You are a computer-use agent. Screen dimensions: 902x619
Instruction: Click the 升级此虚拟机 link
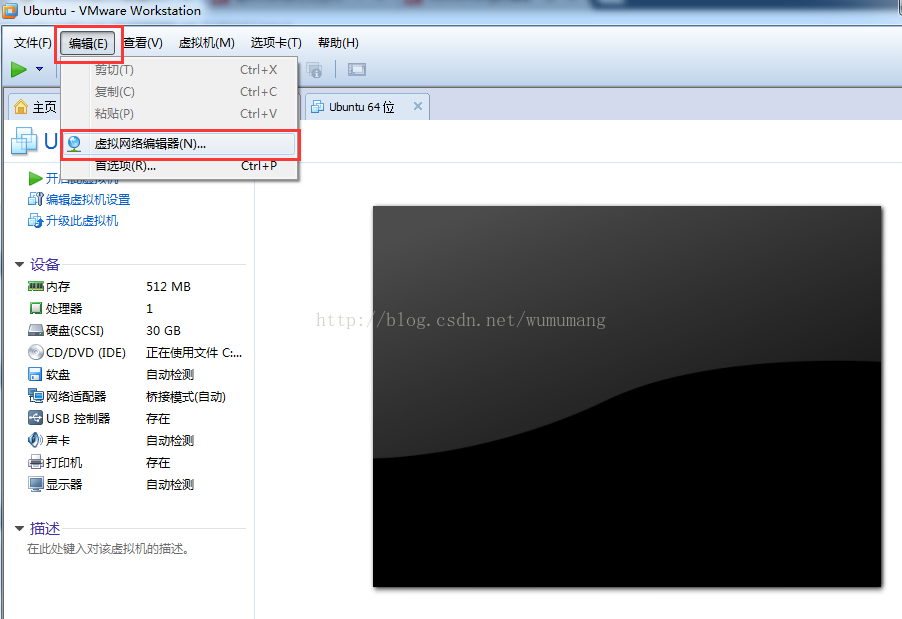click(x=82, y=221)
